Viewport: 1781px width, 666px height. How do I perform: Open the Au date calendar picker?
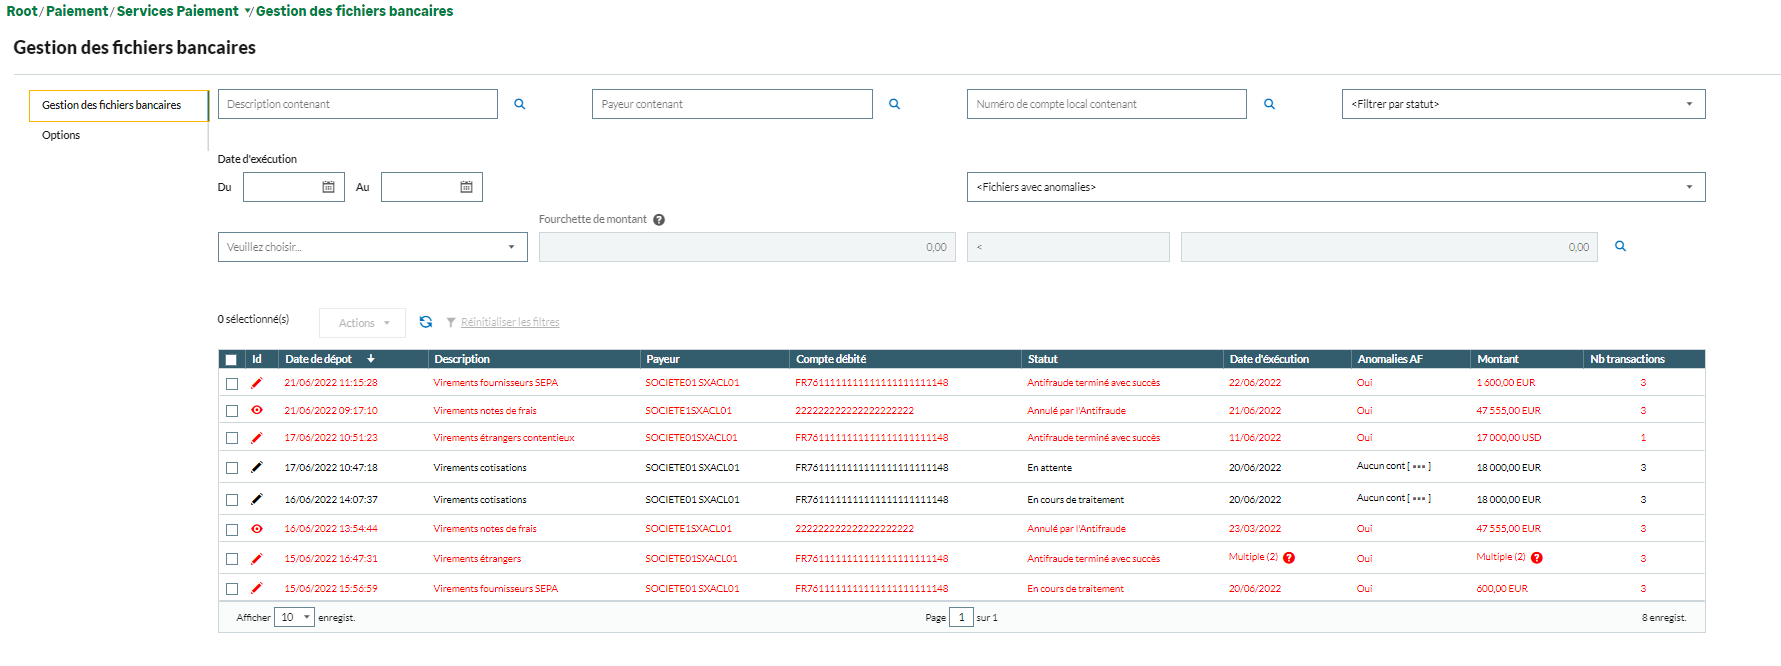click(x=466, y=187)
